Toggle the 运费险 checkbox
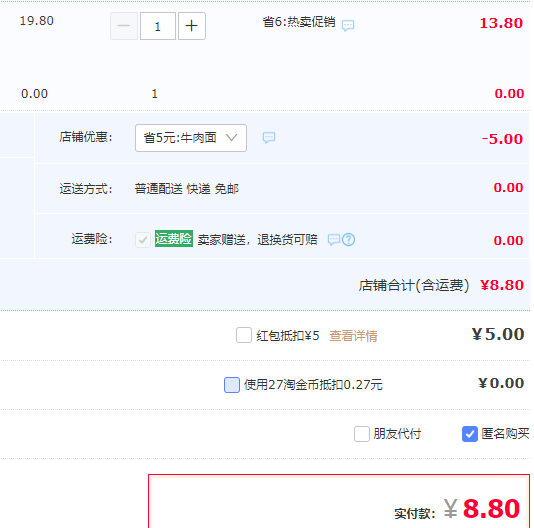The width and height of the screenshot is (534, 528). (143, 240)
